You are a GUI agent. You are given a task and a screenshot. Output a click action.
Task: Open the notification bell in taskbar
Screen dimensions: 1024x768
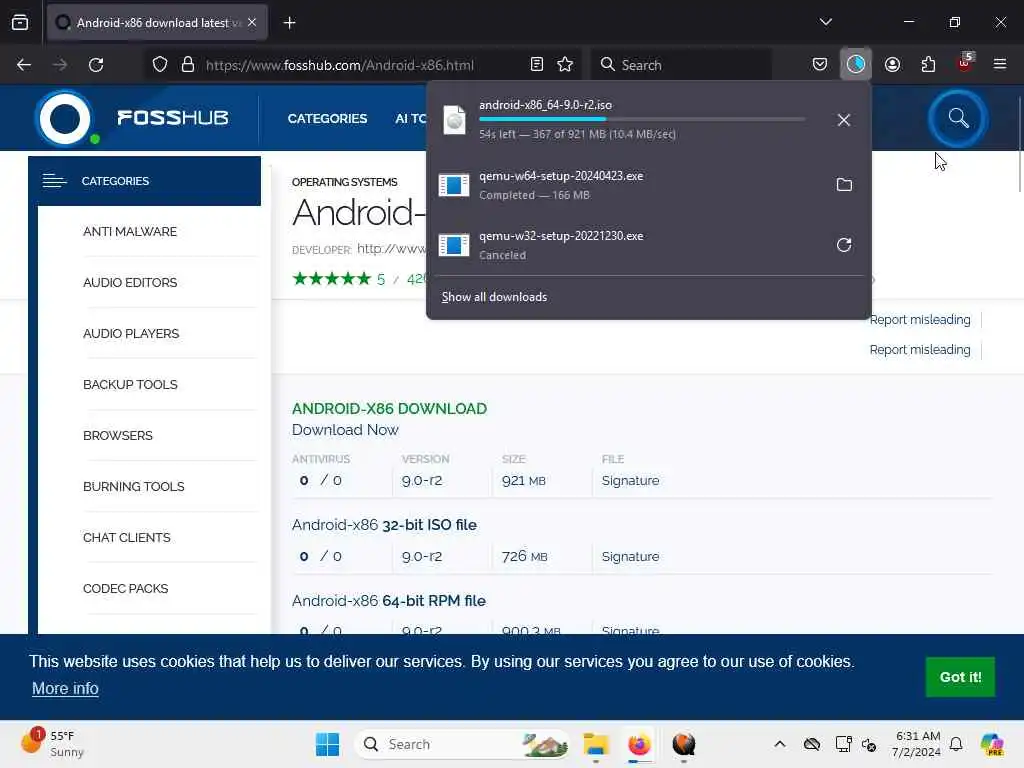click(955, 744)
